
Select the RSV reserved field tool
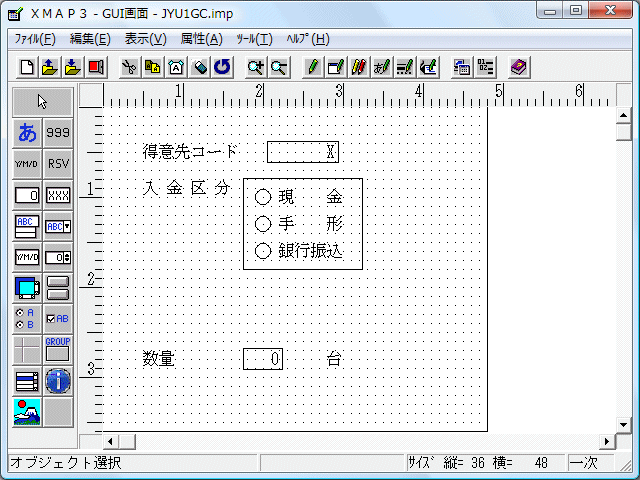click(58, 164)
